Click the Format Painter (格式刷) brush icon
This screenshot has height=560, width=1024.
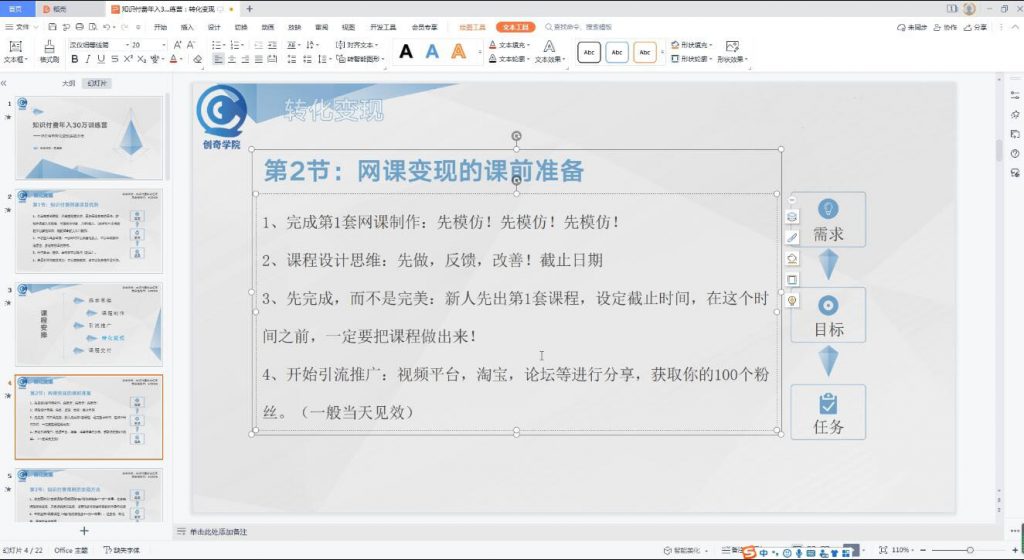tap(49, 46)
